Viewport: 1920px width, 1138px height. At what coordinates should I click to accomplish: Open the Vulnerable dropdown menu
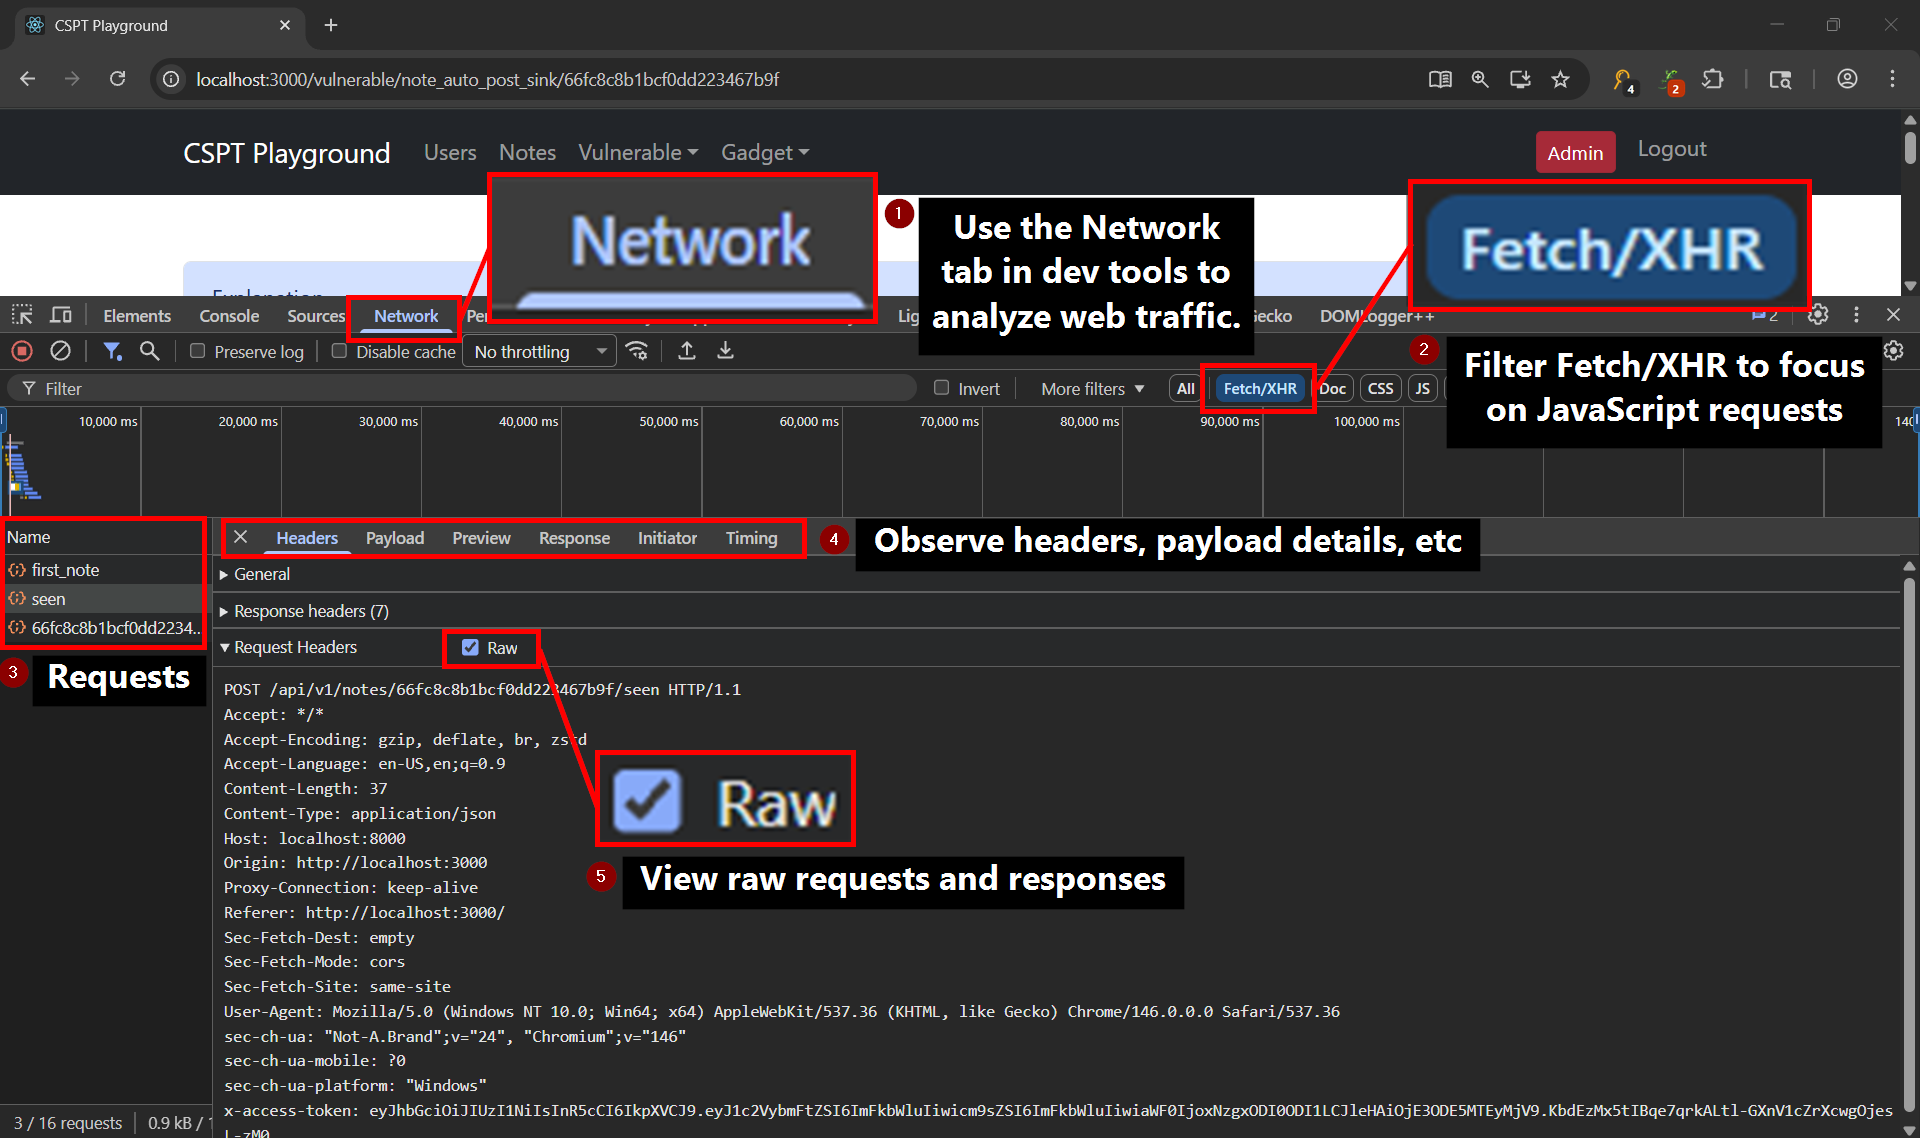[x=638, y=152]
